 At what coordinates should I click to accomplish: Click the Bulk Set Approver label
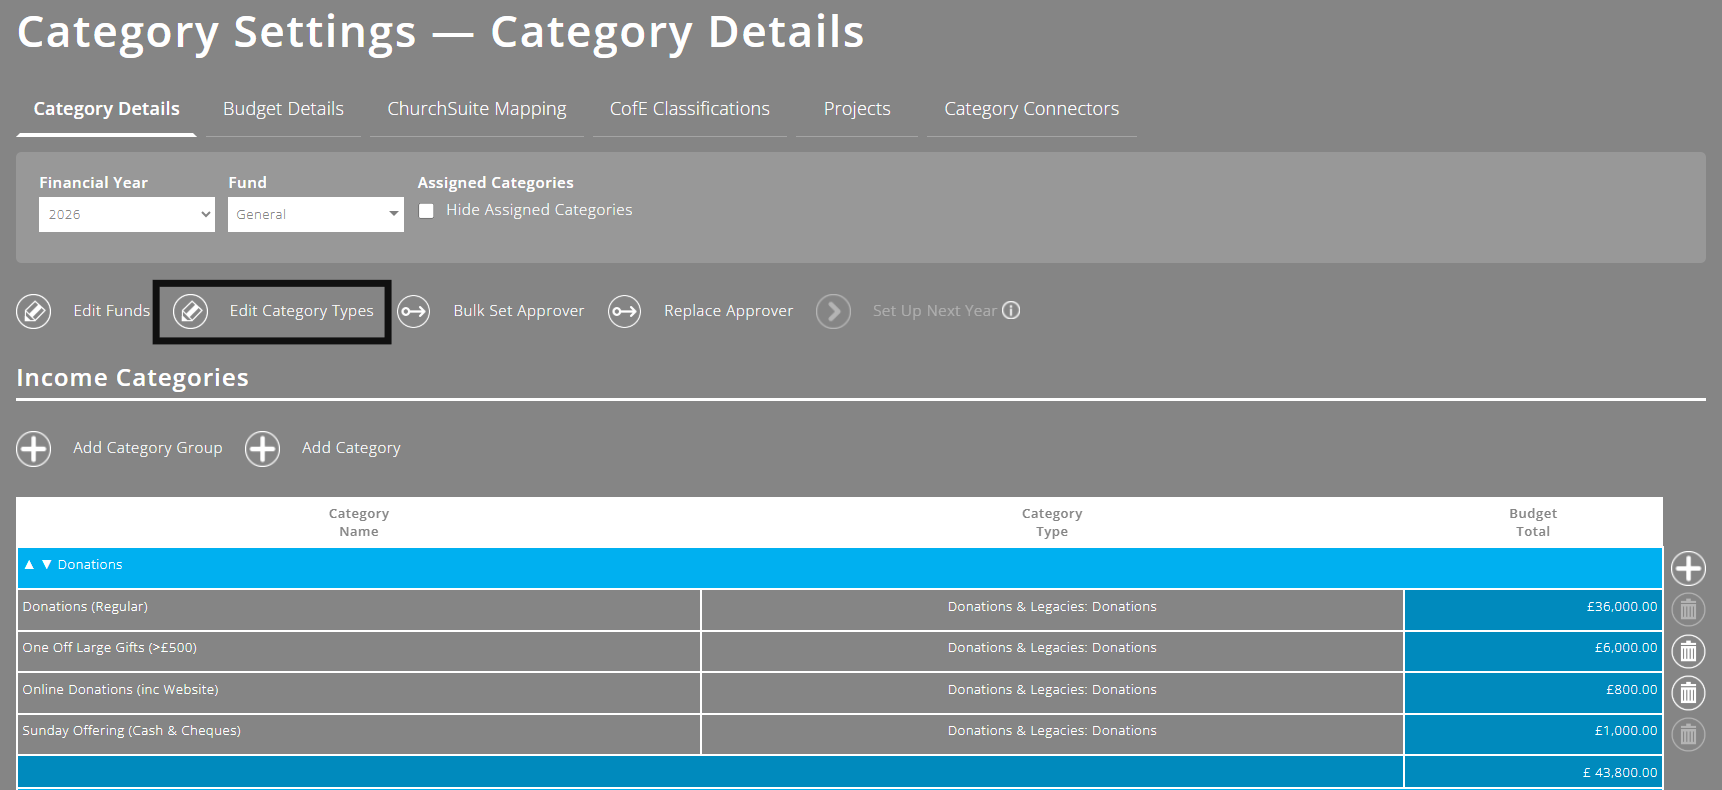[x=518, y=311]
